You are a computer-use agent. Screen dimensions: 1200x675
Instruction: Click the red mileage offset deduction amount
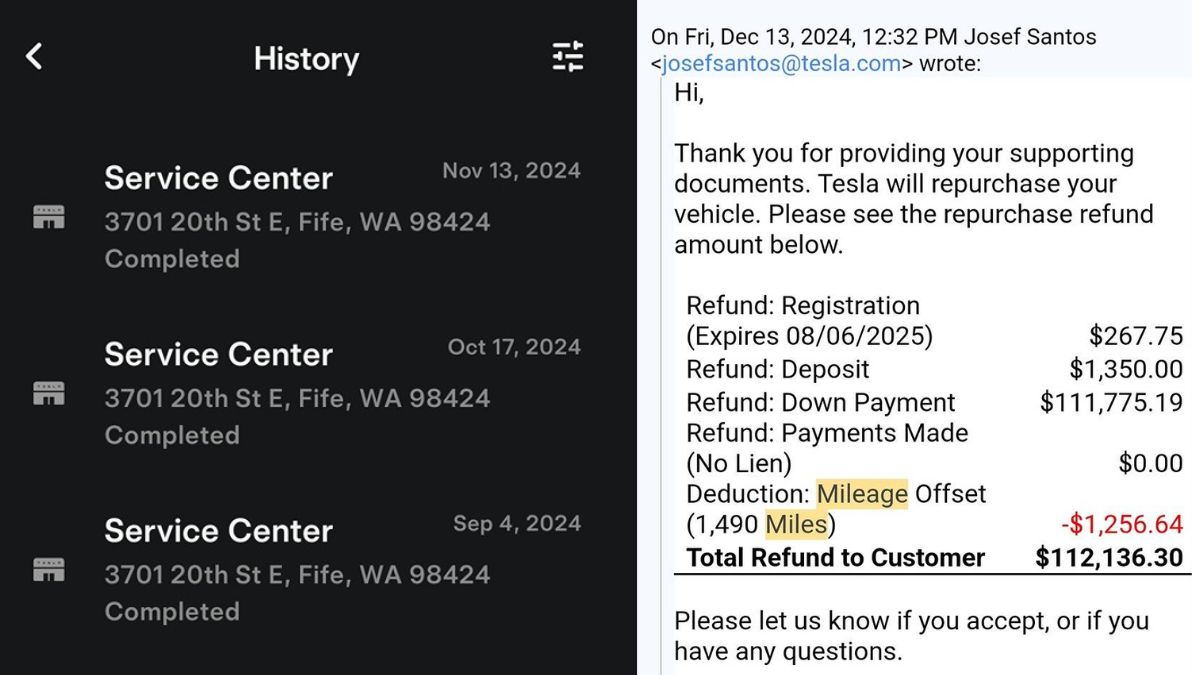[1121, 525]
